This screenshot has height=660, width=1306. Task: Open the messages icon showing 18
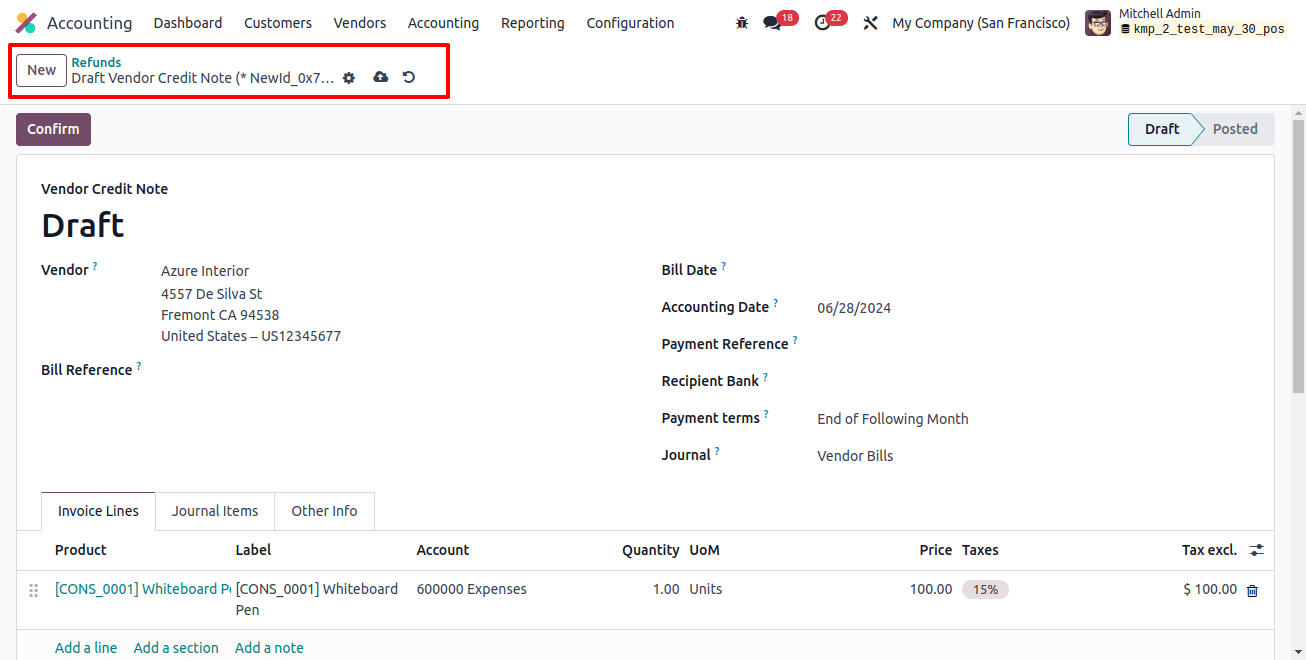click(x=772, y=23)
